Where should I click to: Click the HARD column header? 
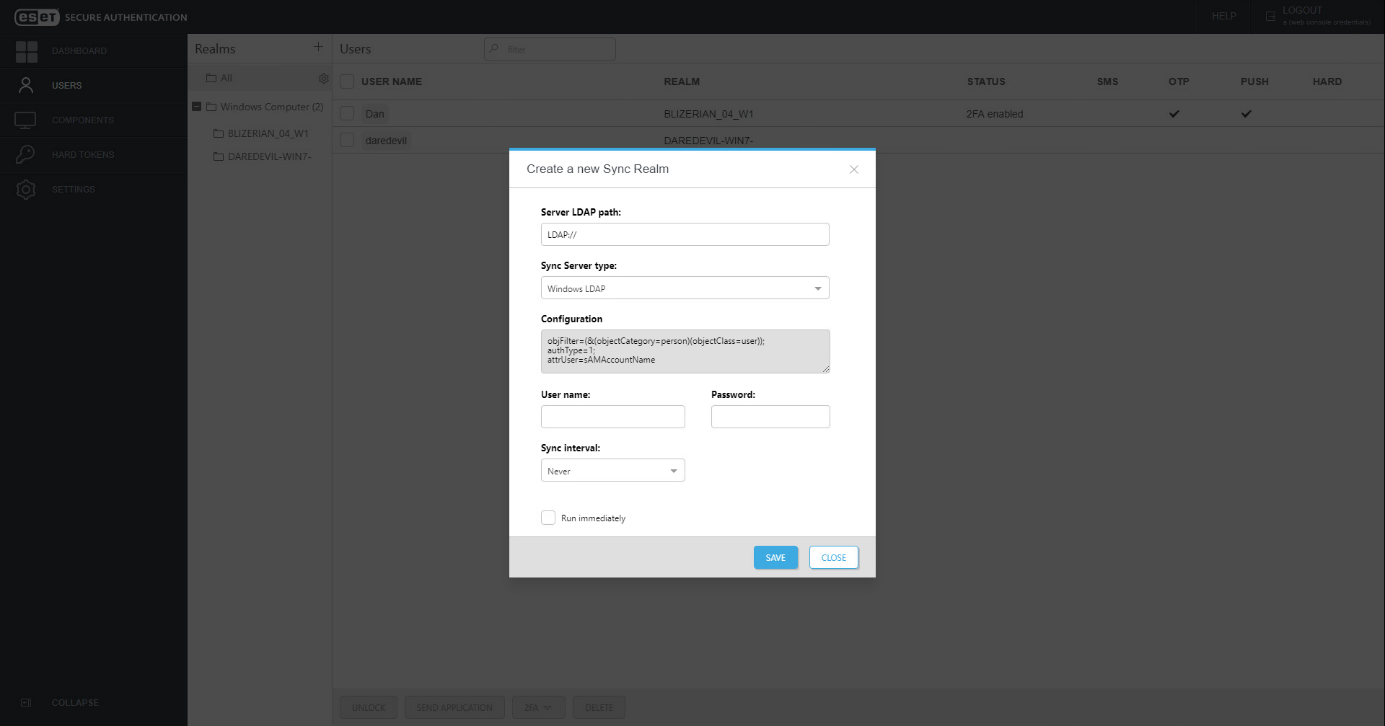point(1327,81)
